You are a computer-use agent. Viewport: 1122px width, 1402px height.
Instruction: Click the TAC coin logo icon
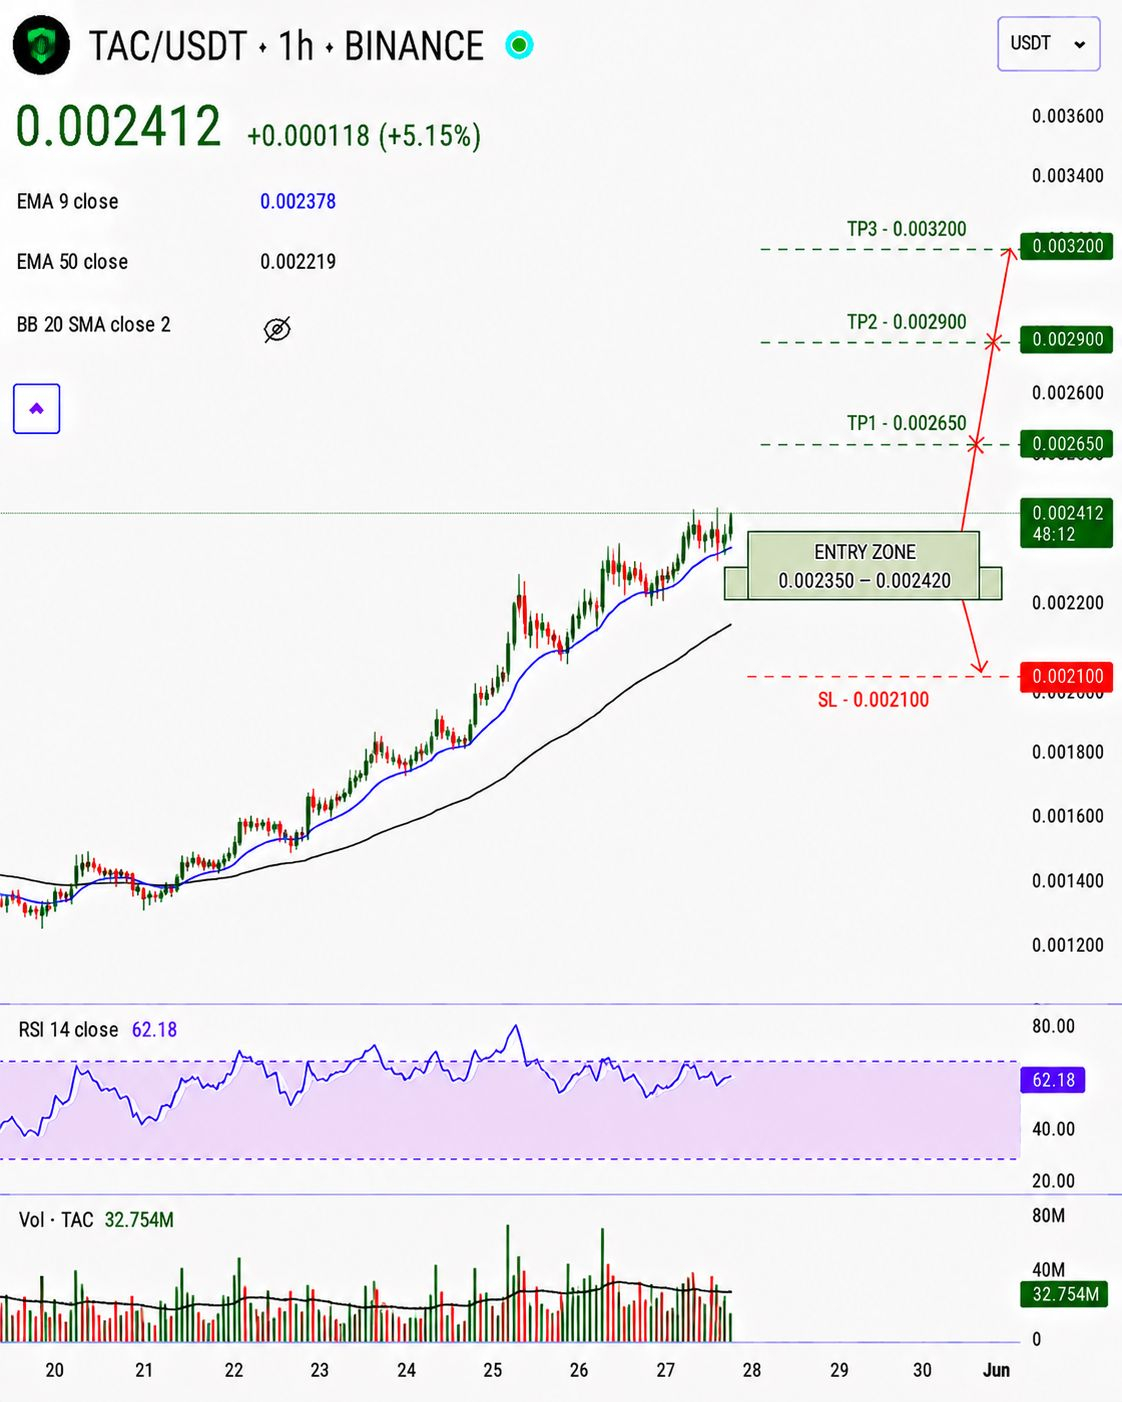(41, 46)
